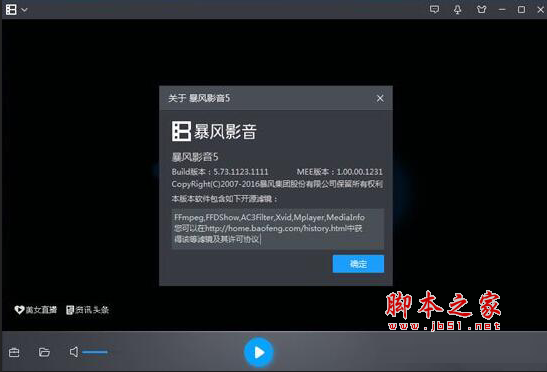Viewport: 547px width, 372px height.
Task: Click the 暴风影音 logo in About dialog
Action: (x=214, y=131)
